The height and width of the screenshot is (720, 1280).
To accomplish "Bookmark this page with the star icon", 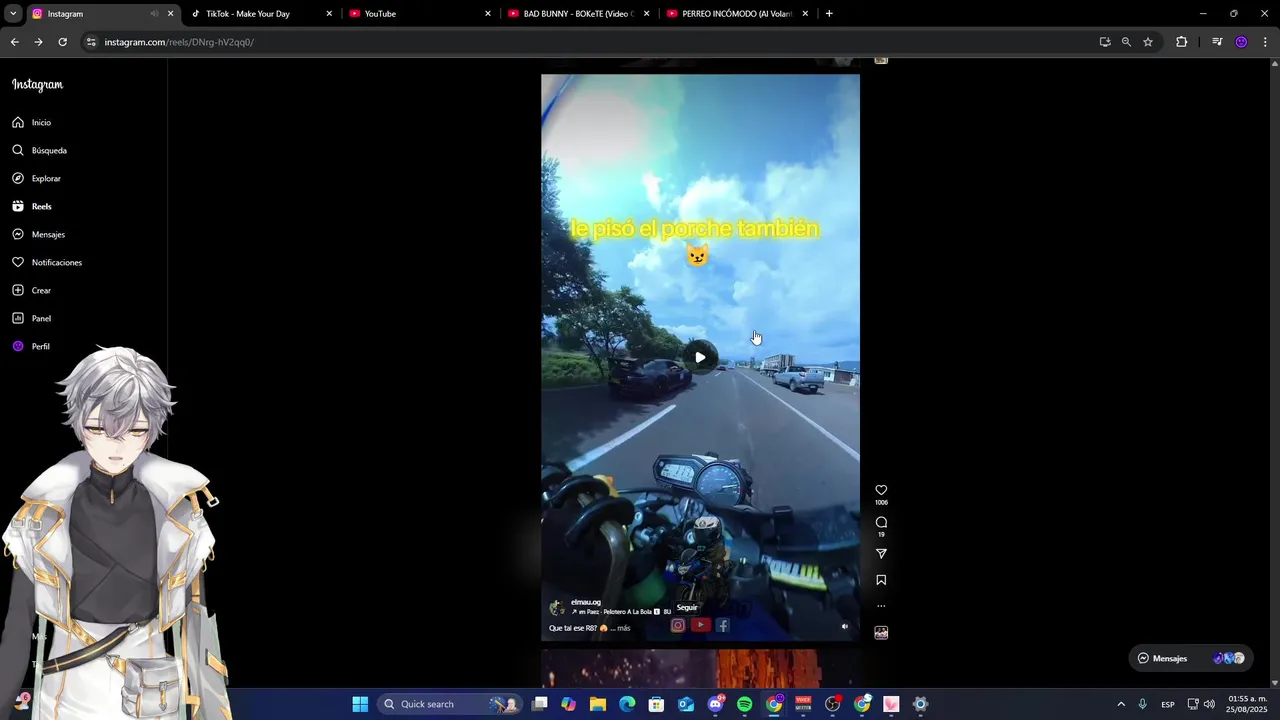I will [x=1148, y=42].
